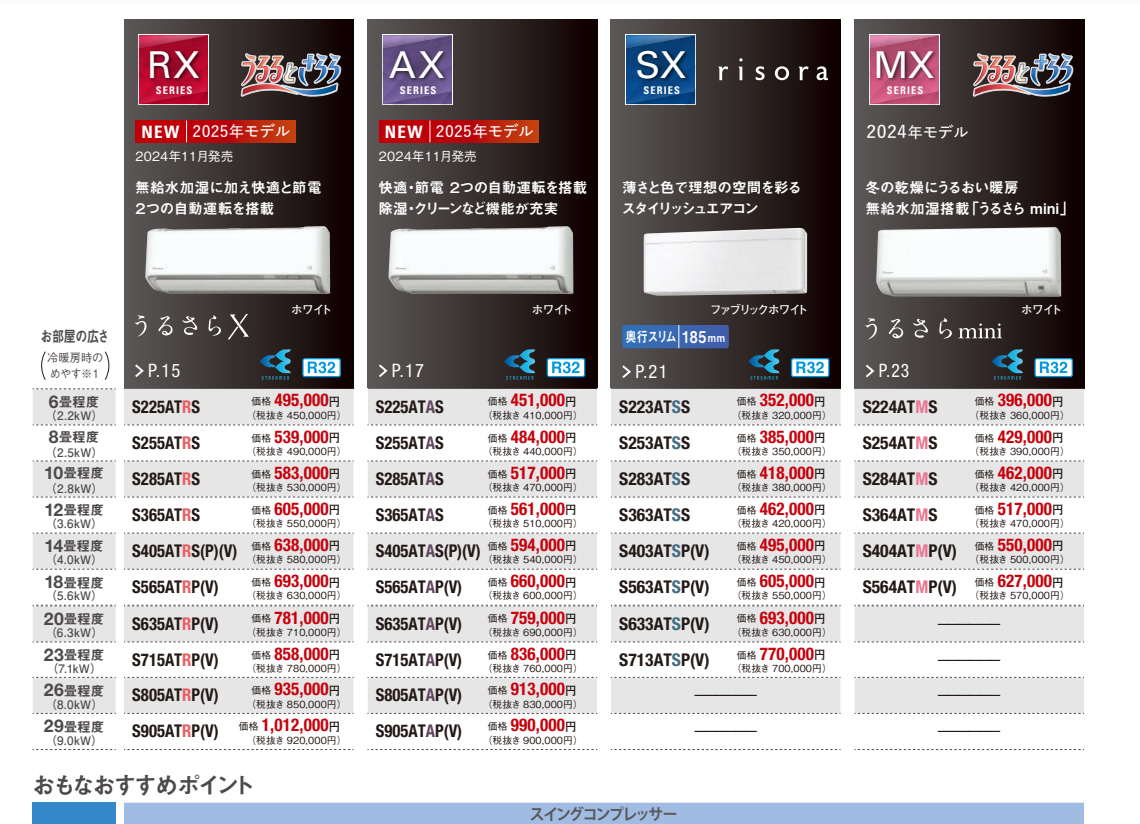Follow the >P.21 page reference
This screenshot has height=824, width=1140.
tap(644, 372)
